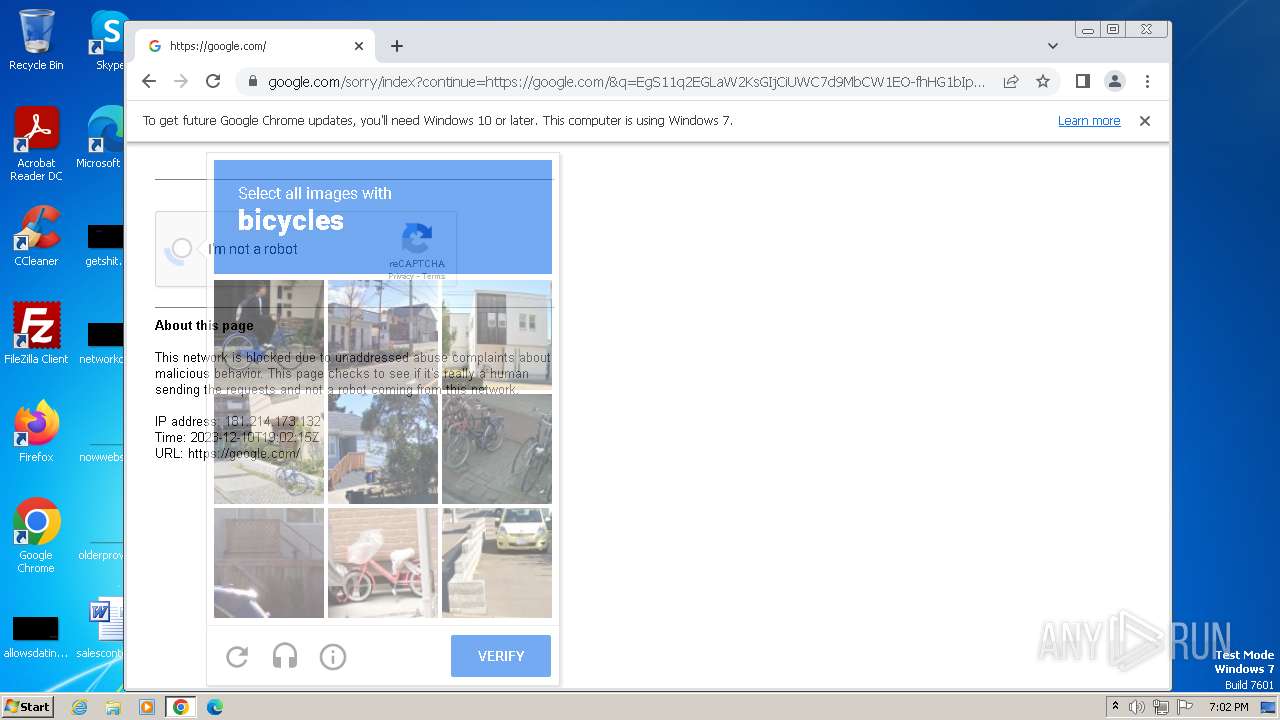Select the image of man with bicycle
This screenshot has height=720, width=1280.
coord(269,335)
